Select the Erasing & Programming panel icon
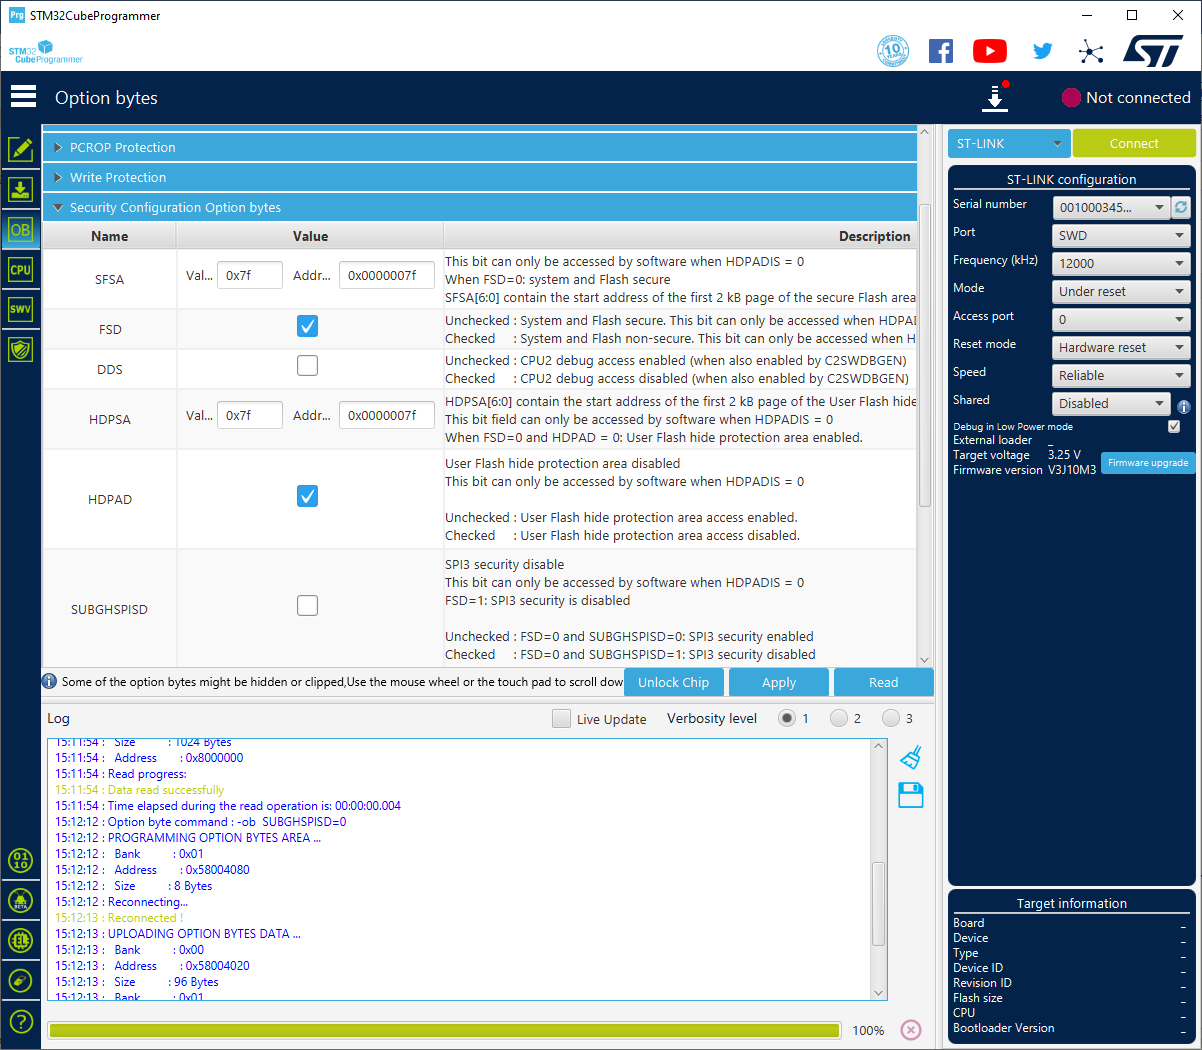 [21, 188]
